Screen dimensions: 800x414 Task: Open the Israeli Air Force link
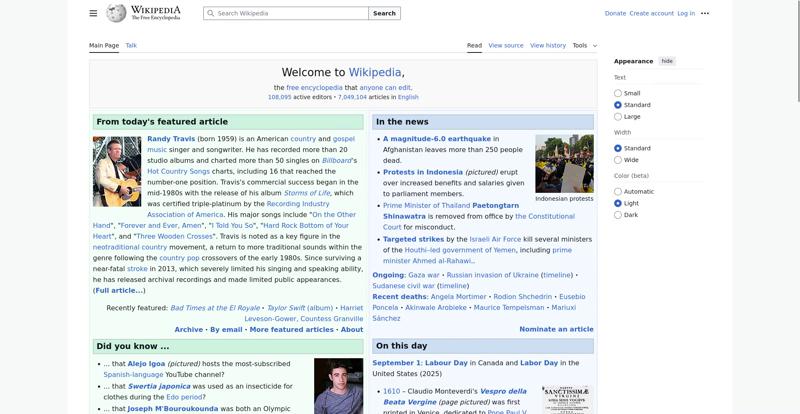click(495, 239)
